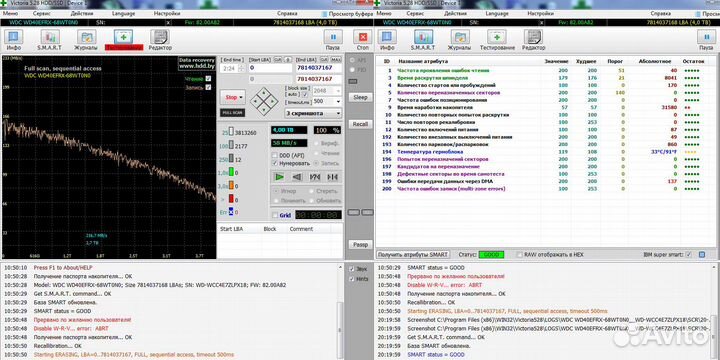This screenshot has width=720, height=360.
Task: Click the Sleep button
Action: 360,97
